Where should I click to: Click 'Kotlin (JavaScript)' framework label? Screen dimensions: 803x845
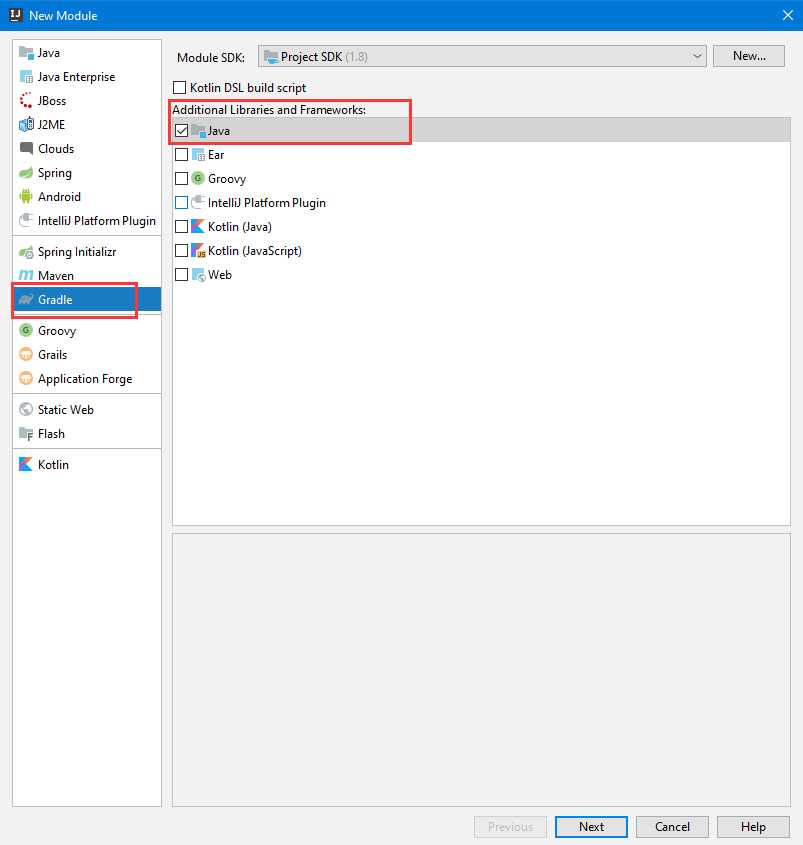[x=255, y=251]
